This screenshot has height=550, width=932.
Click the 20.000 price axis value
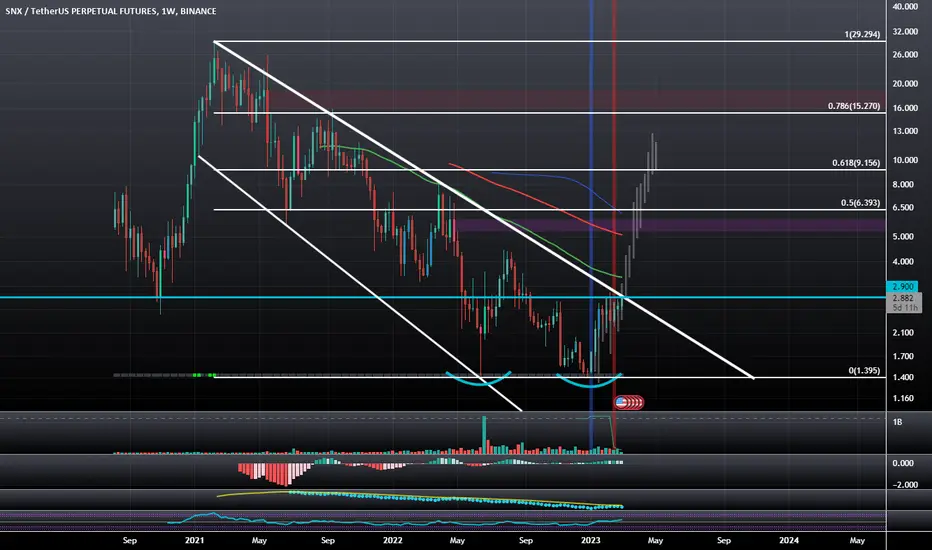tap(905, 84)
